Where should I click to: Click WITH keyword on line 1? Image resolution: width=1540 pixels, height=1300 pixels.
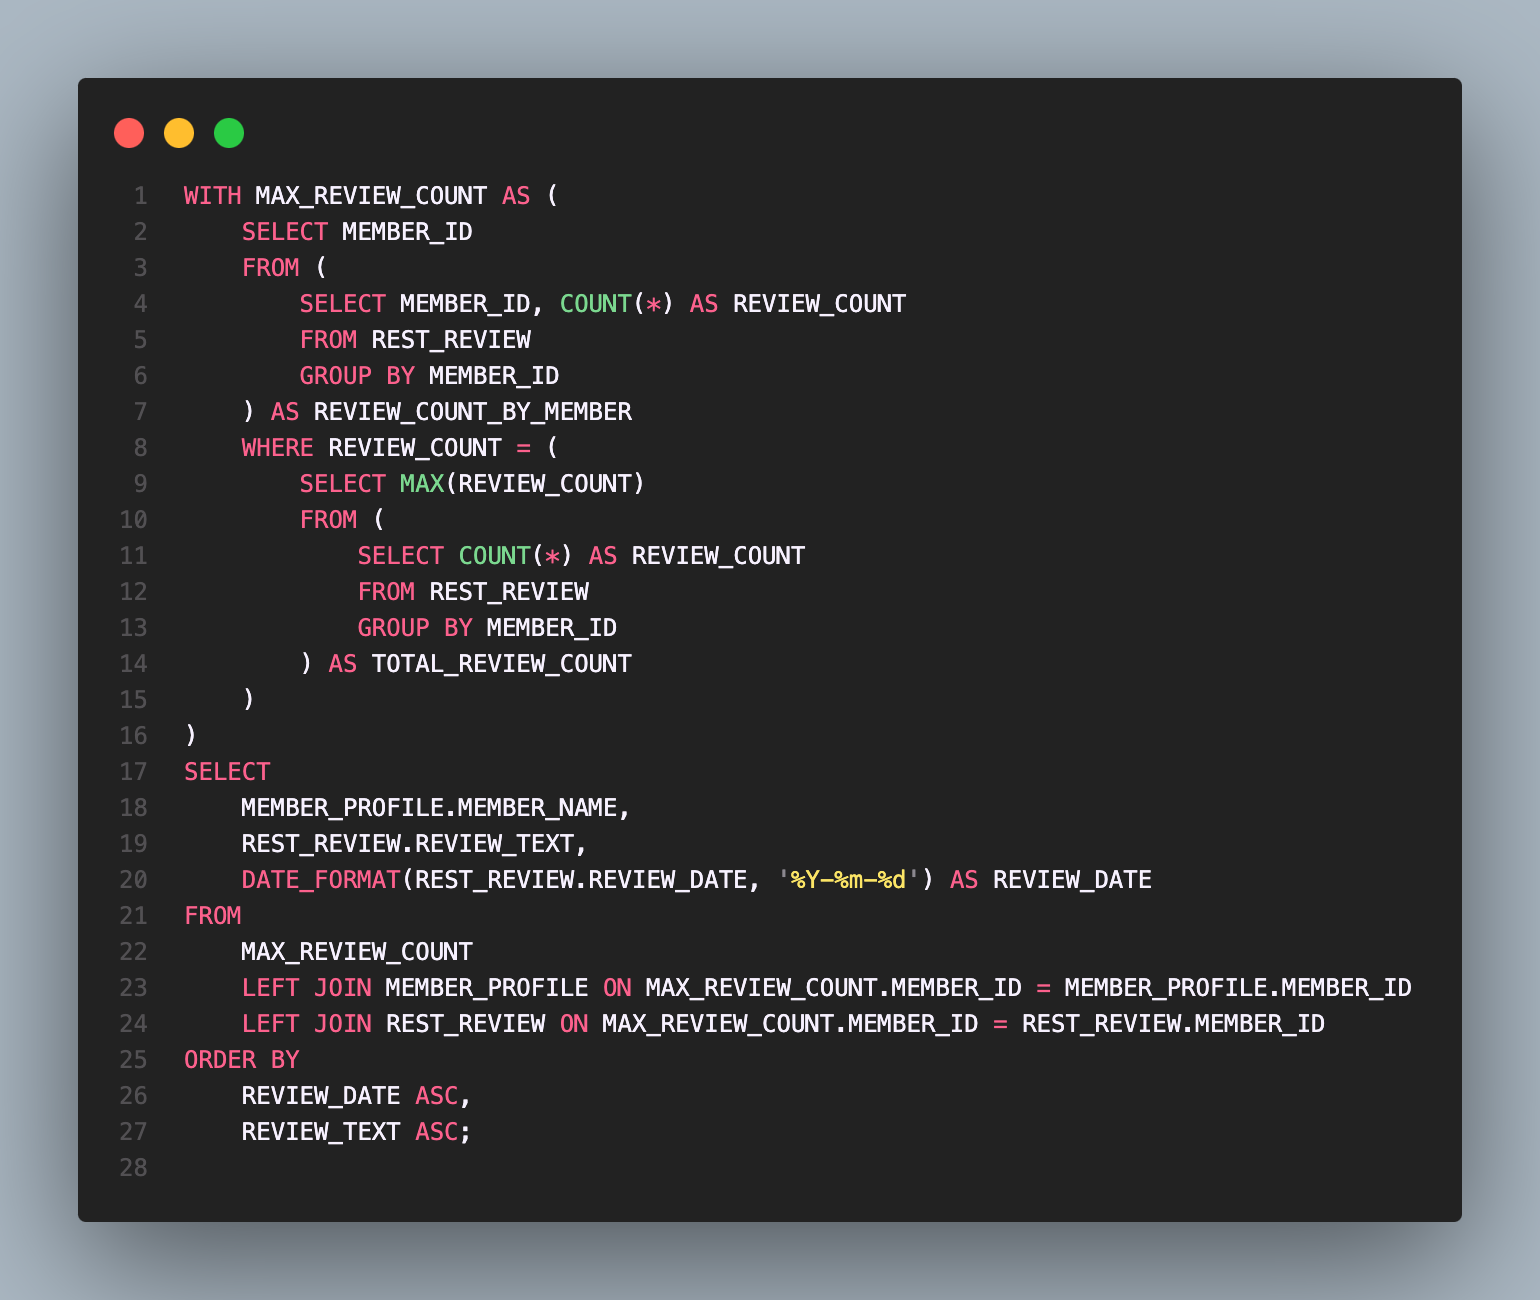[212, 196]
